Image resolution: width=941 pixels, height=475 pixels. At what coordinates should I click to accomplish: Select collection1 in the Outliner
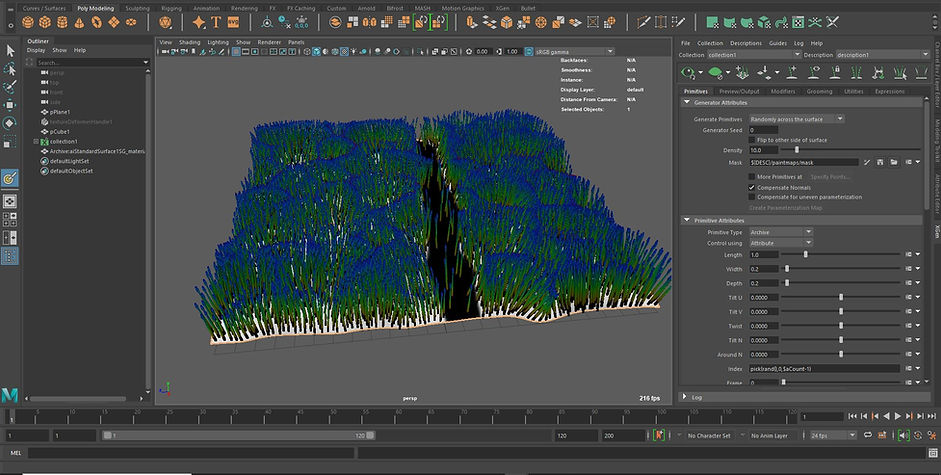coord(63,142)
